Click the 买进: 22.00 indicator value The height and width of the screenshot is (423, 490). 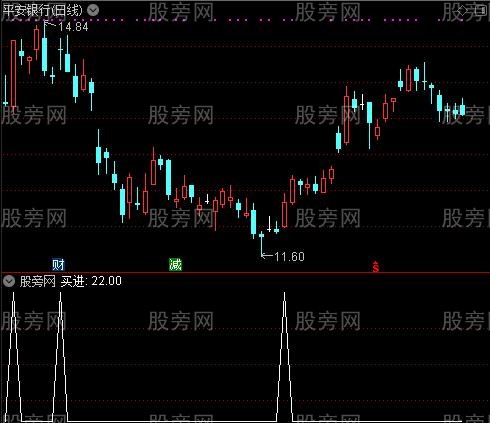(91, 281)
